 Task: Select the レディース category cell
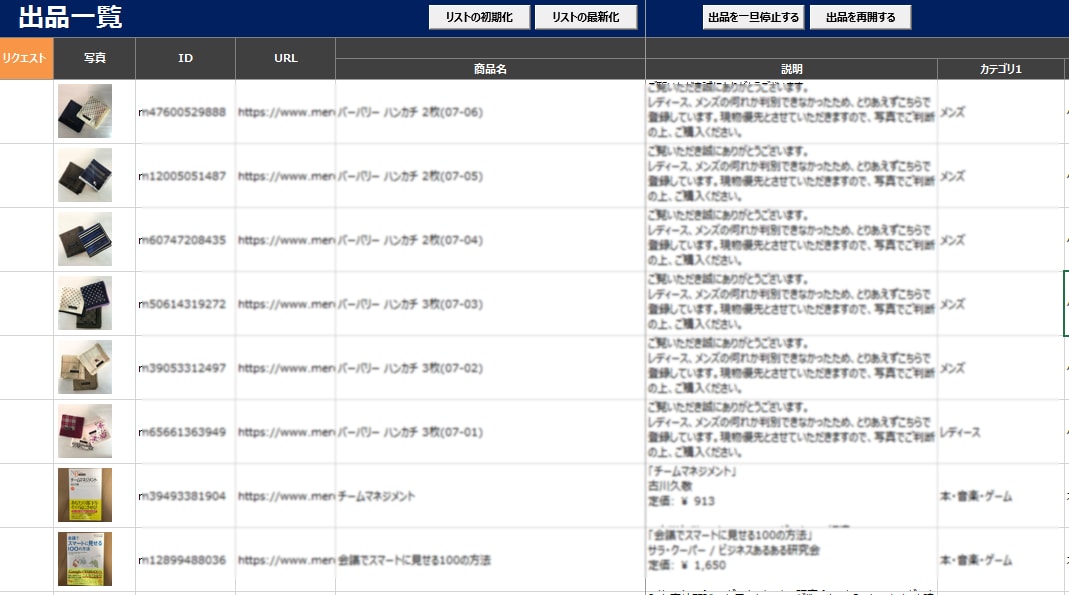(1001, 432)
